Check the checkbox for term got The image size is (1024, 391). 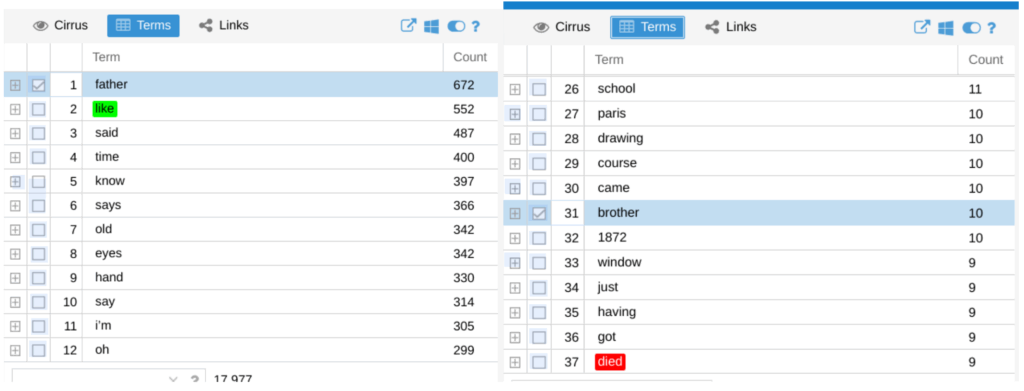[539, 337]
